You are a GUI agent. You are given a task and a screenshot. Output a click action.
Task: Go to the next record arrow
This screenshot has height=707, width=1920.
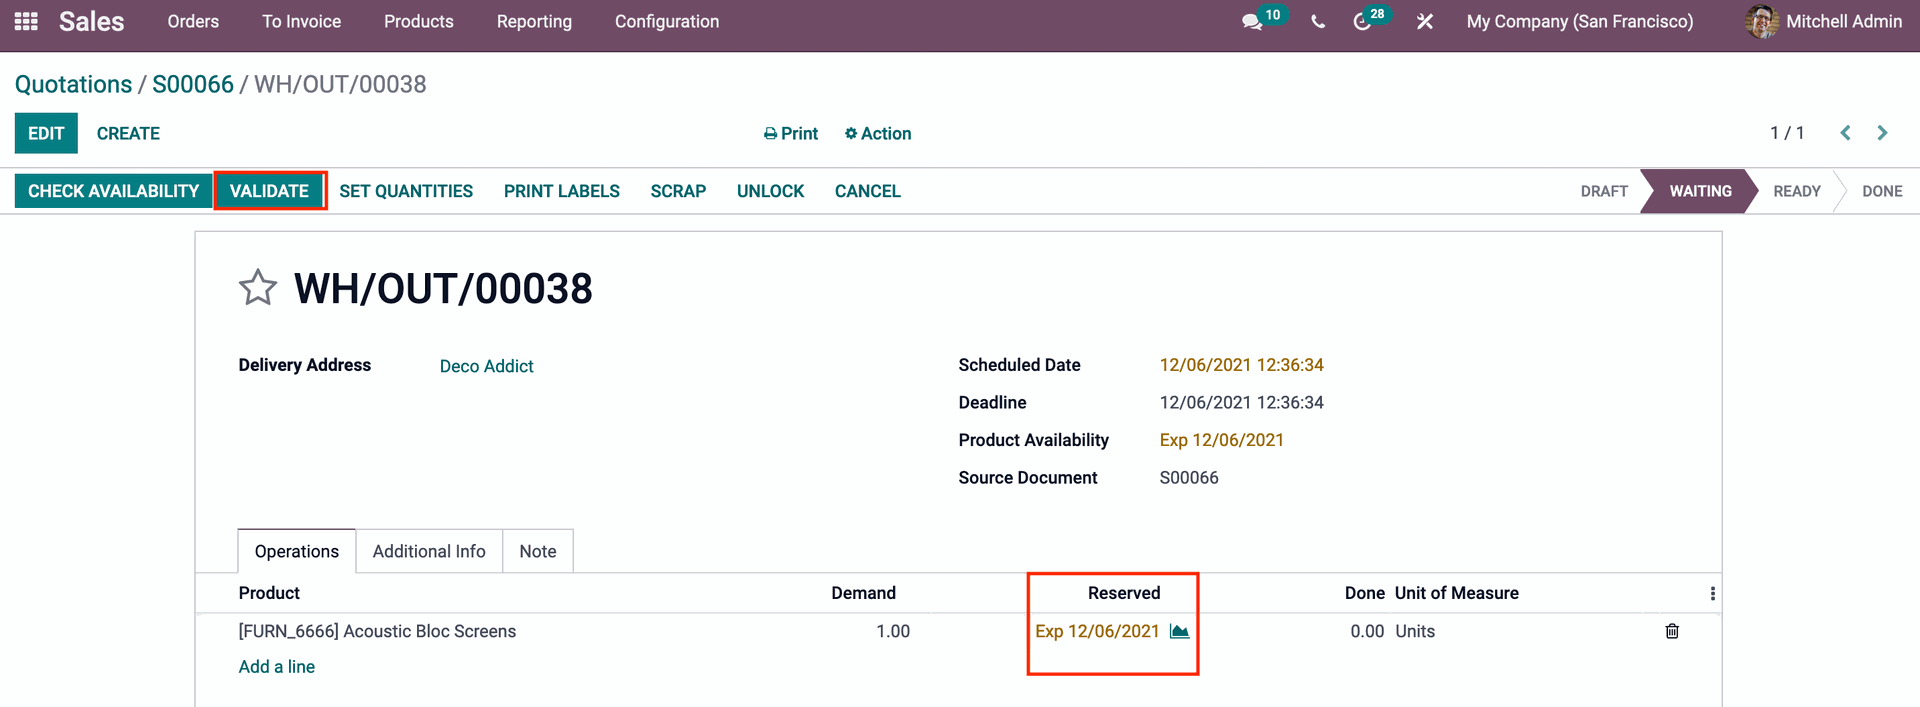(1882, 133)
